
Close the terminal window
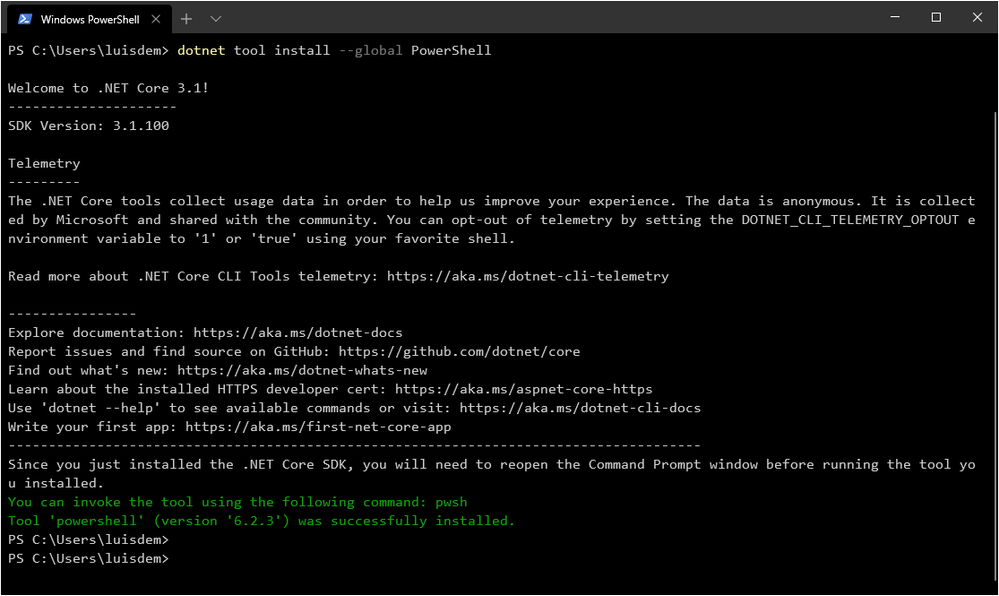click(977, 17)
